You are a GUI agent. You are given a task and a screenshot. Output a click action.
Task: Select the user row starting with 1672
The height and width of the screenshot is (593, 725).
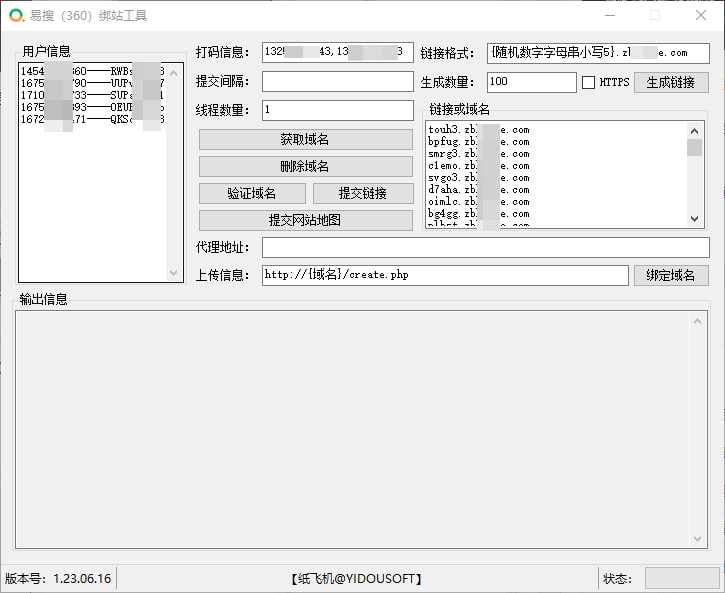click(x=92, y=119)
